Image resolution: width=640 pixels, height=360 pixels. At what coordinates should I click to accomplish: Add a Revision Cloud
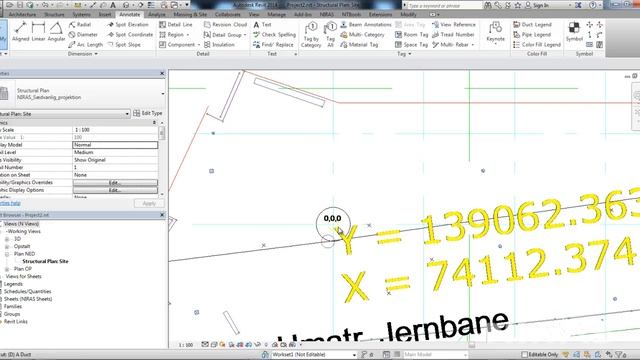tap(225, 24)
